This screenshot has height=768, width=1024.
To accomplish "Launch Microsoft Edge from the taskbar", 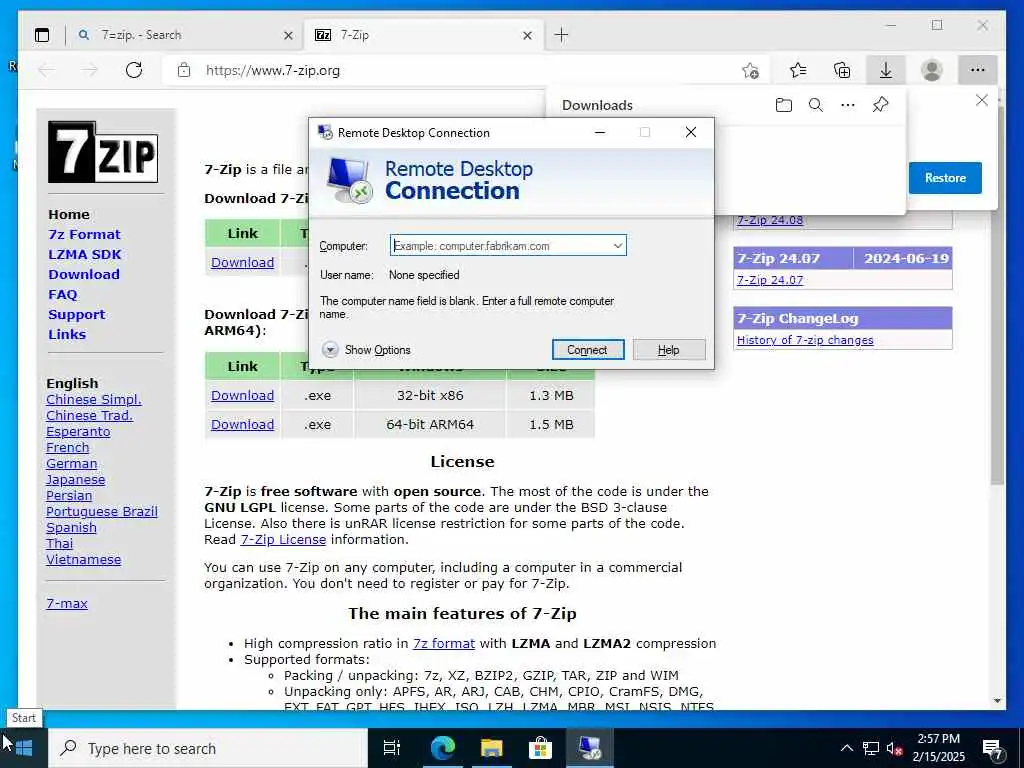I will (442, 748).
